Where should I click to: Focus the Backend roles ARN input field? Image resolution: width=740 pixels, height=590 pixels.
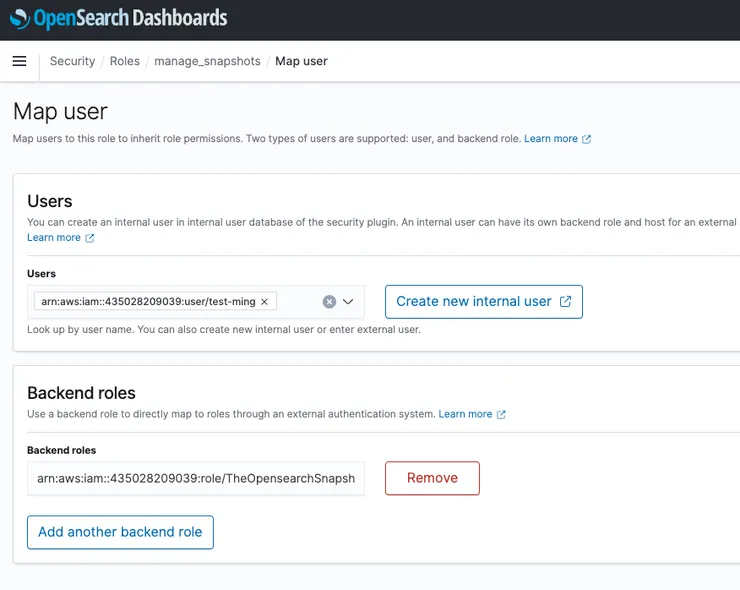point(196,478)
